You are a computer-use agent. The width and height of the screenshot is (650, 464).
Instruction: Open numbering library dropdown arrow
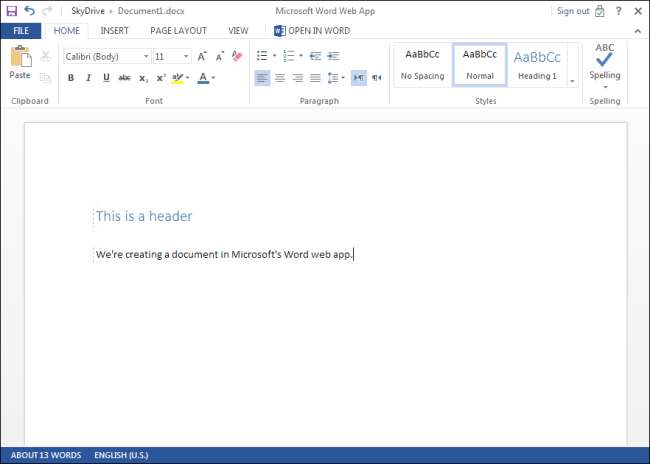click(301, 56)
